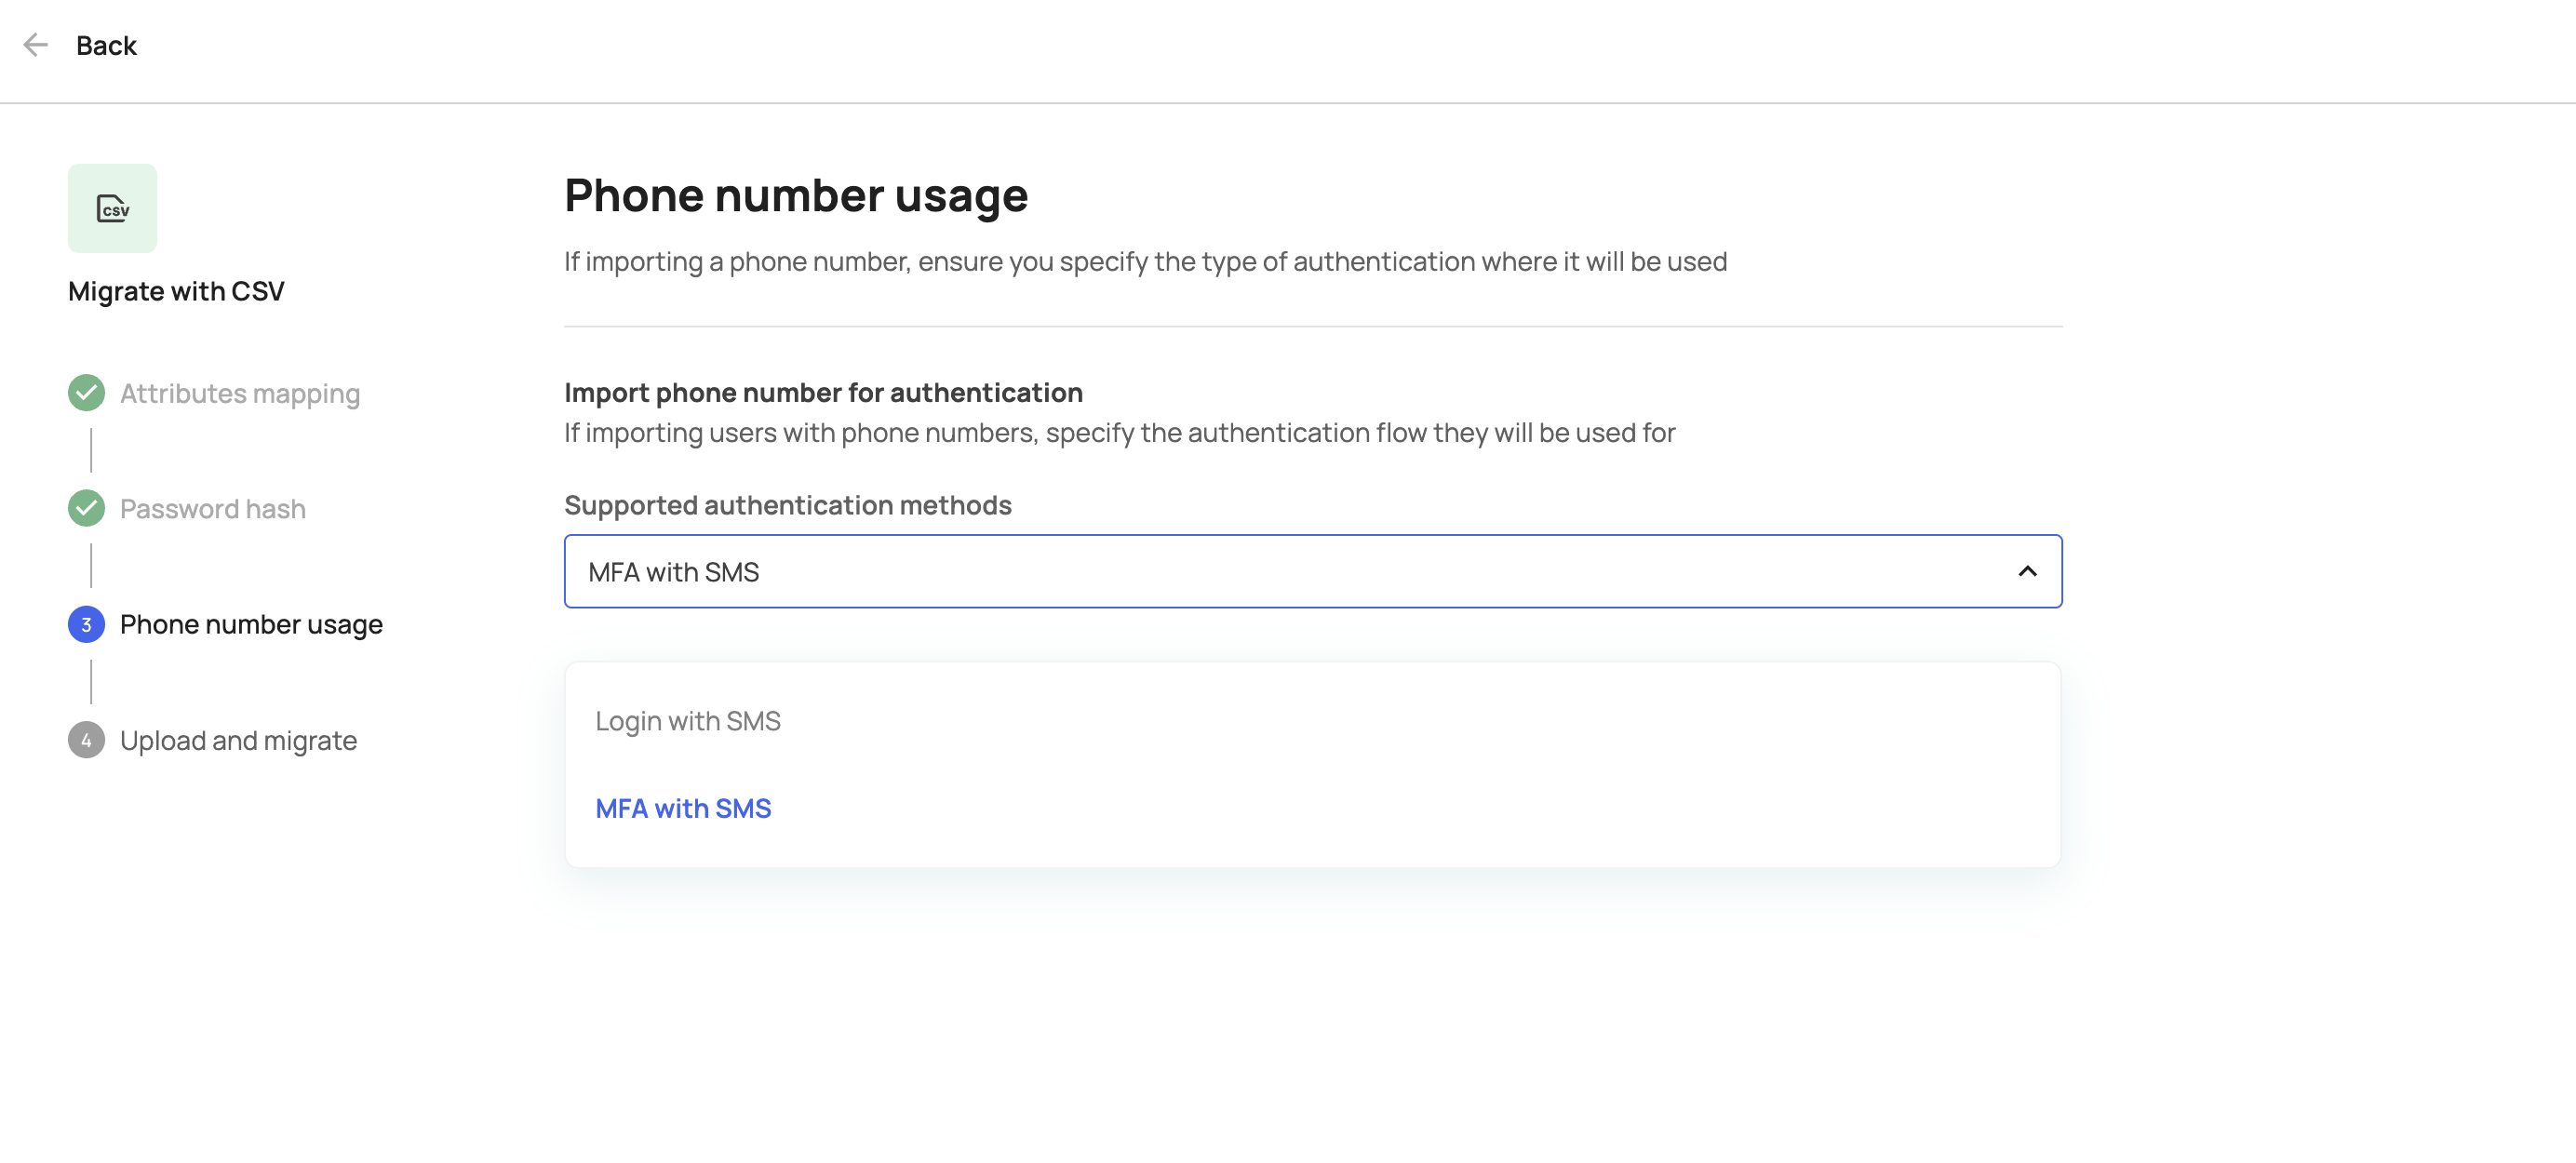
Task: Open the Password hash step
Action: (x=212, y=507)
